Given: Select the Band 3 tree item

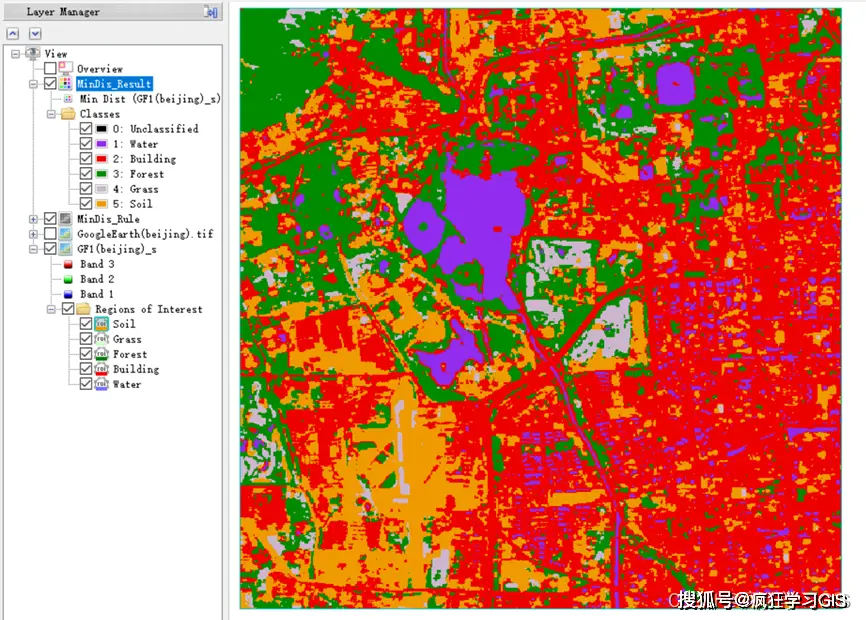Looking at the screenshot, I should (97, 264).
